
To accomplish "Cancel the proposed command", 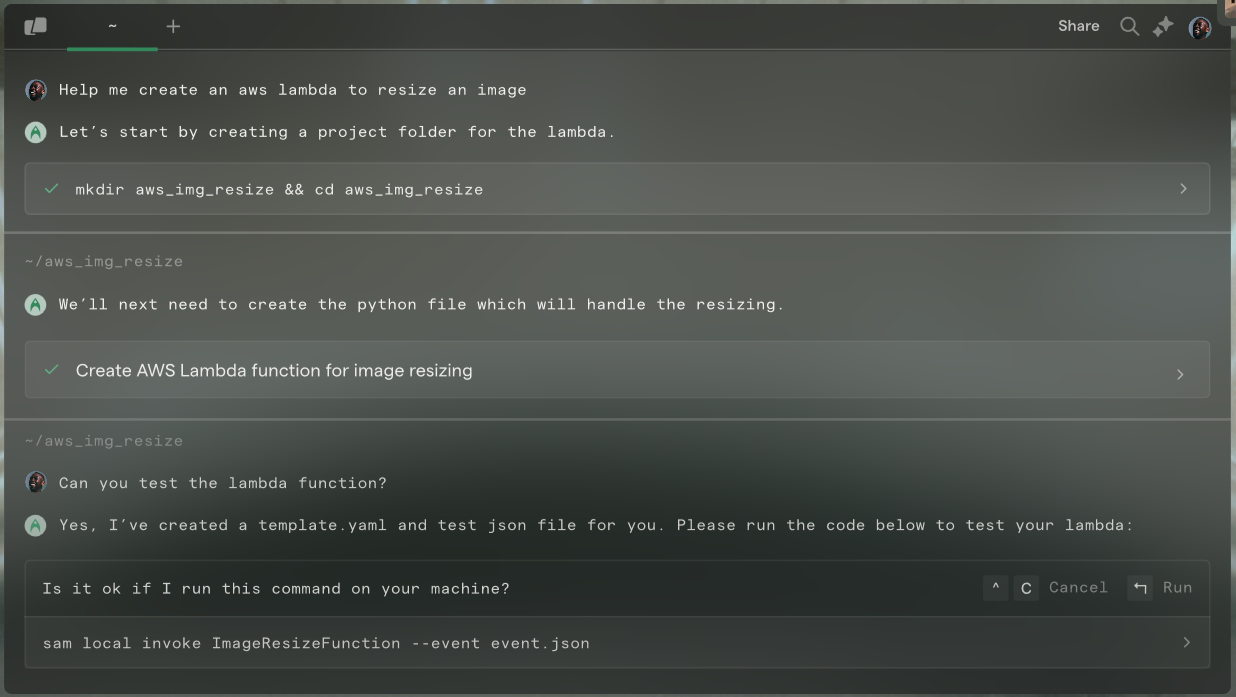I will 1078,588.
